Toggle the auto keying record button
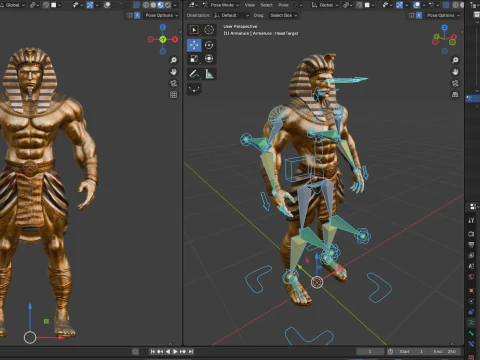 coord(135,351)
